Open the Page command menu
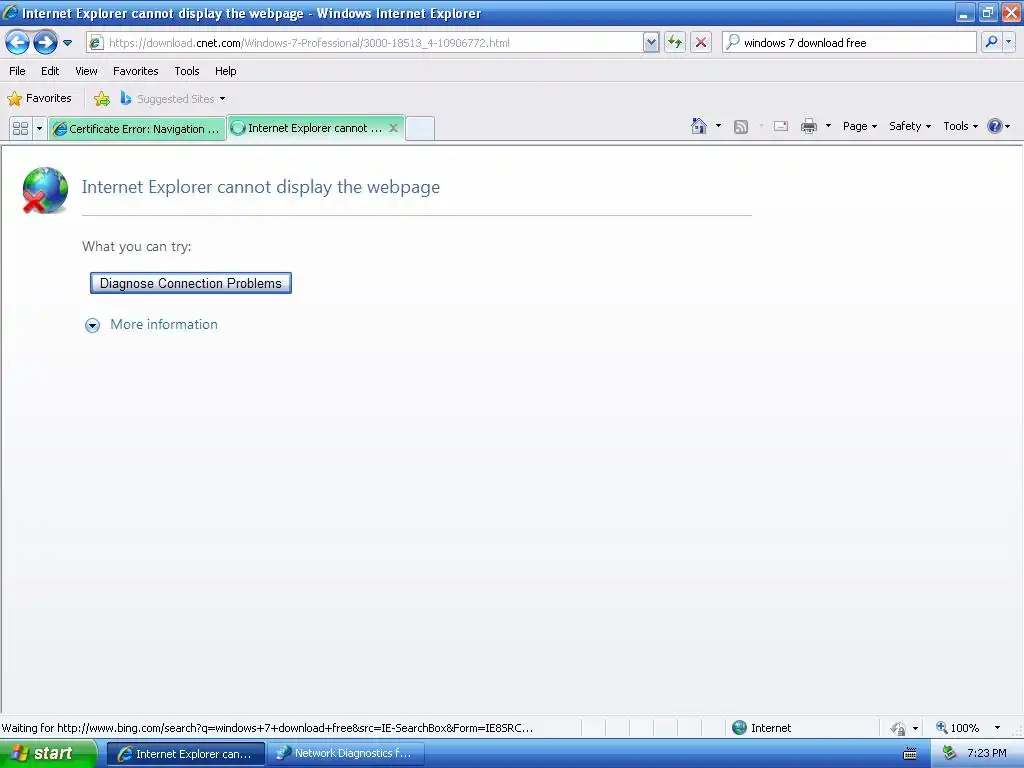 coord(859,126)
